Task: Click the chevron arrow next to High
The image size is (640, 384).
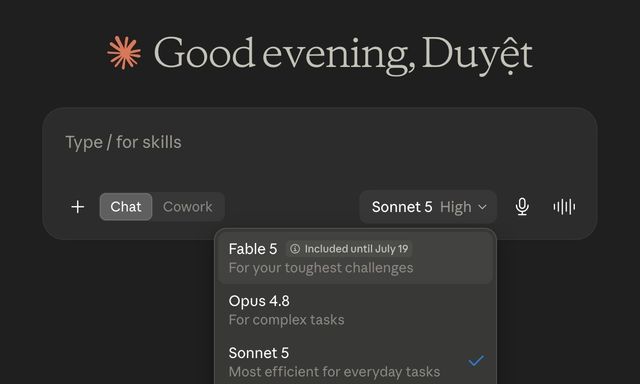Action: pyautogui.click(x=482, y=207)
